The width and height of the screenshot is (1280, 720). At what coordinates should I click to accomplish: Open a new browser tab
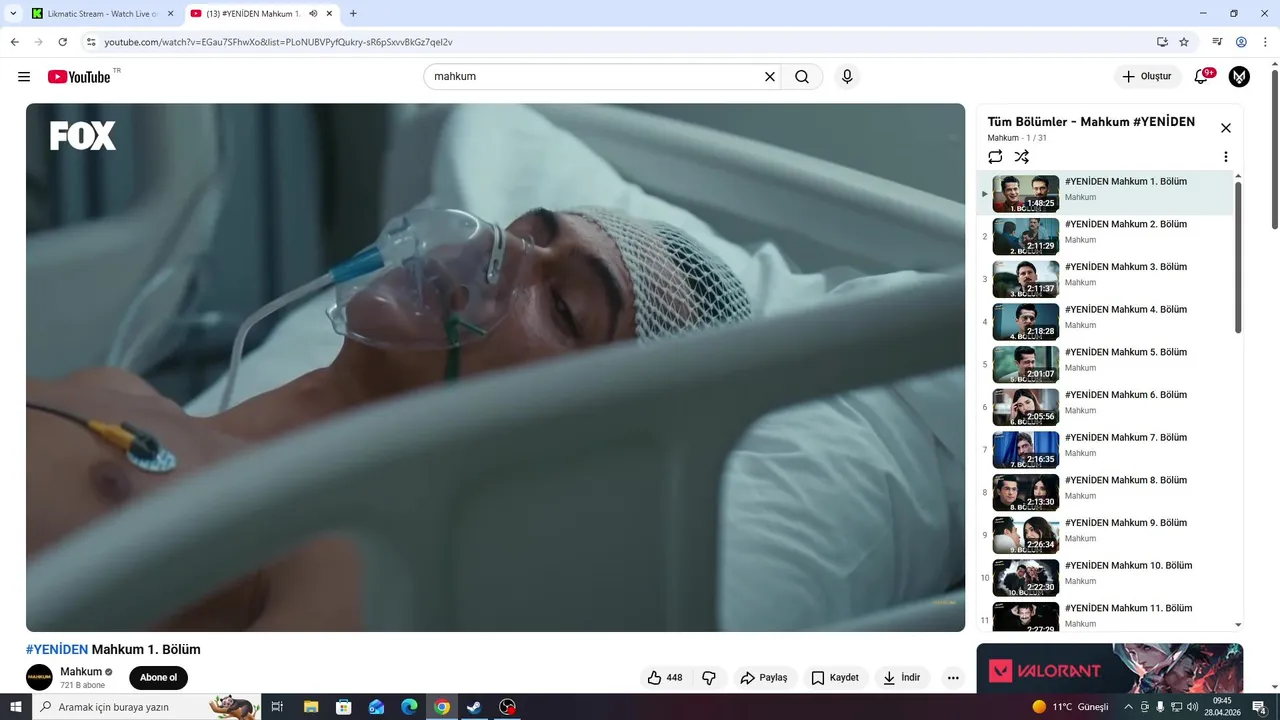tap(353, 14)
